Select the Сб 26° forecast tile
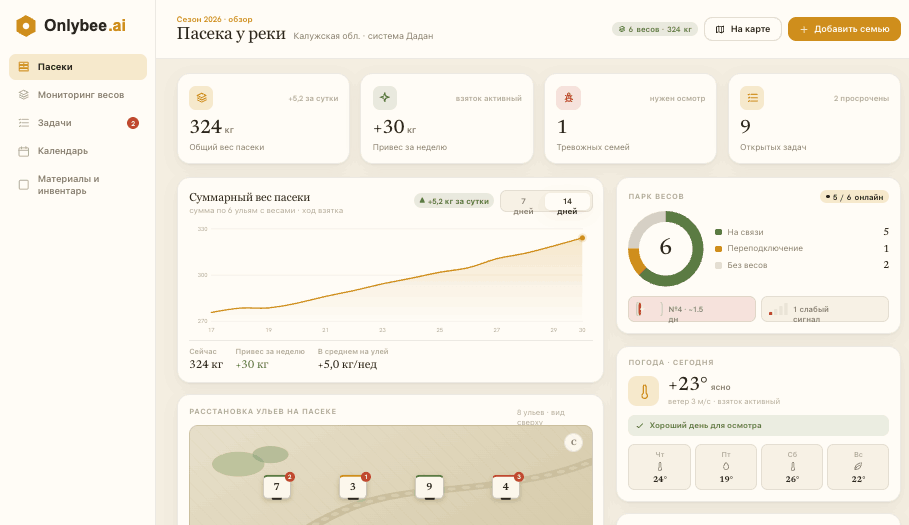The height and width of the screenshot is (525, 909). tap(792, 467)
